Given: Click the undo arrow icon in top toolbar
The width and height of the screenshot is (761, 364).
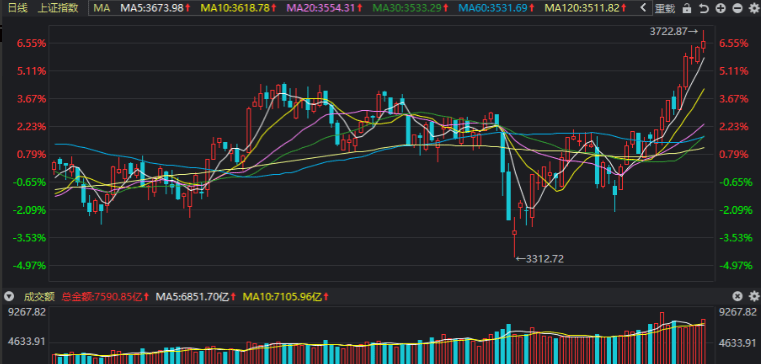Looking at the screenshot, I should [x=703, y=8].
